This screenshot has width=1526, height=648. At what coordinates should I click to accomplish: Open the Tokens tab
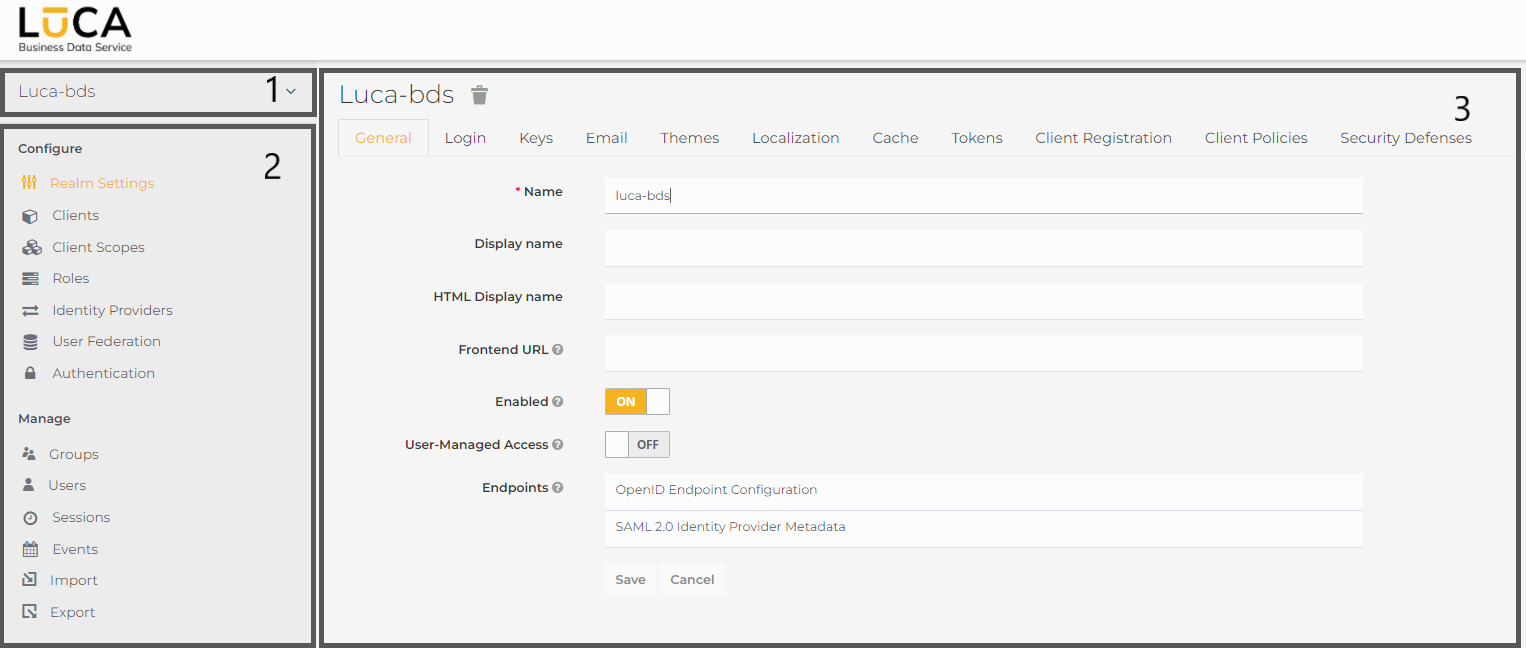coord(976,138)
